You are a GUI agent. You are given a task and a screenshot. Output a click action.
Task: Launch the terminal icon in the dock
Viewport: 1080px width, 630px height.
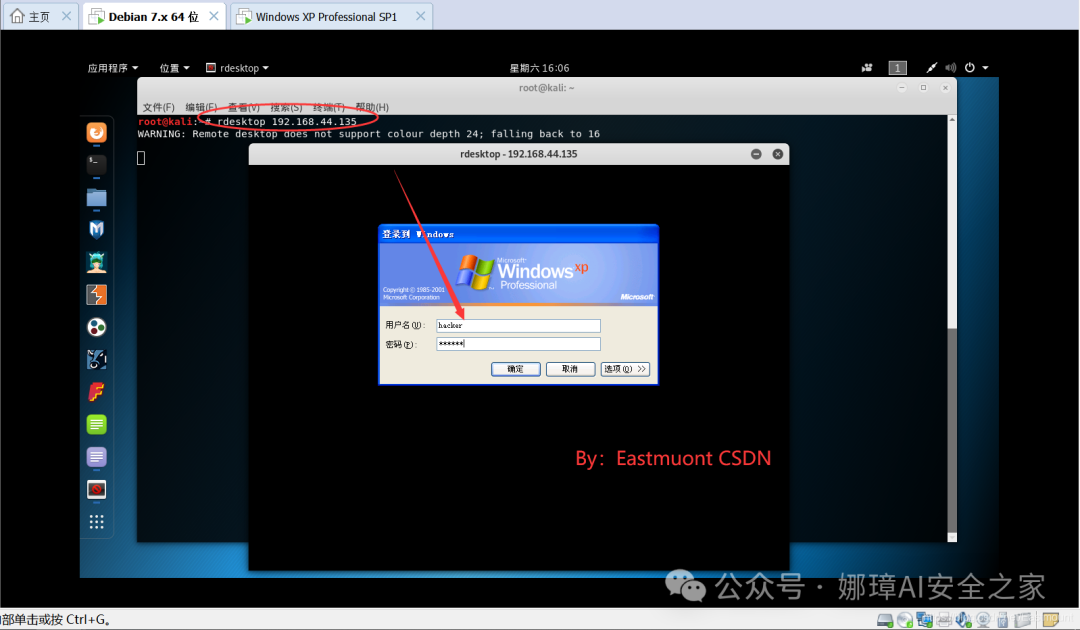(x=96, y=164)
